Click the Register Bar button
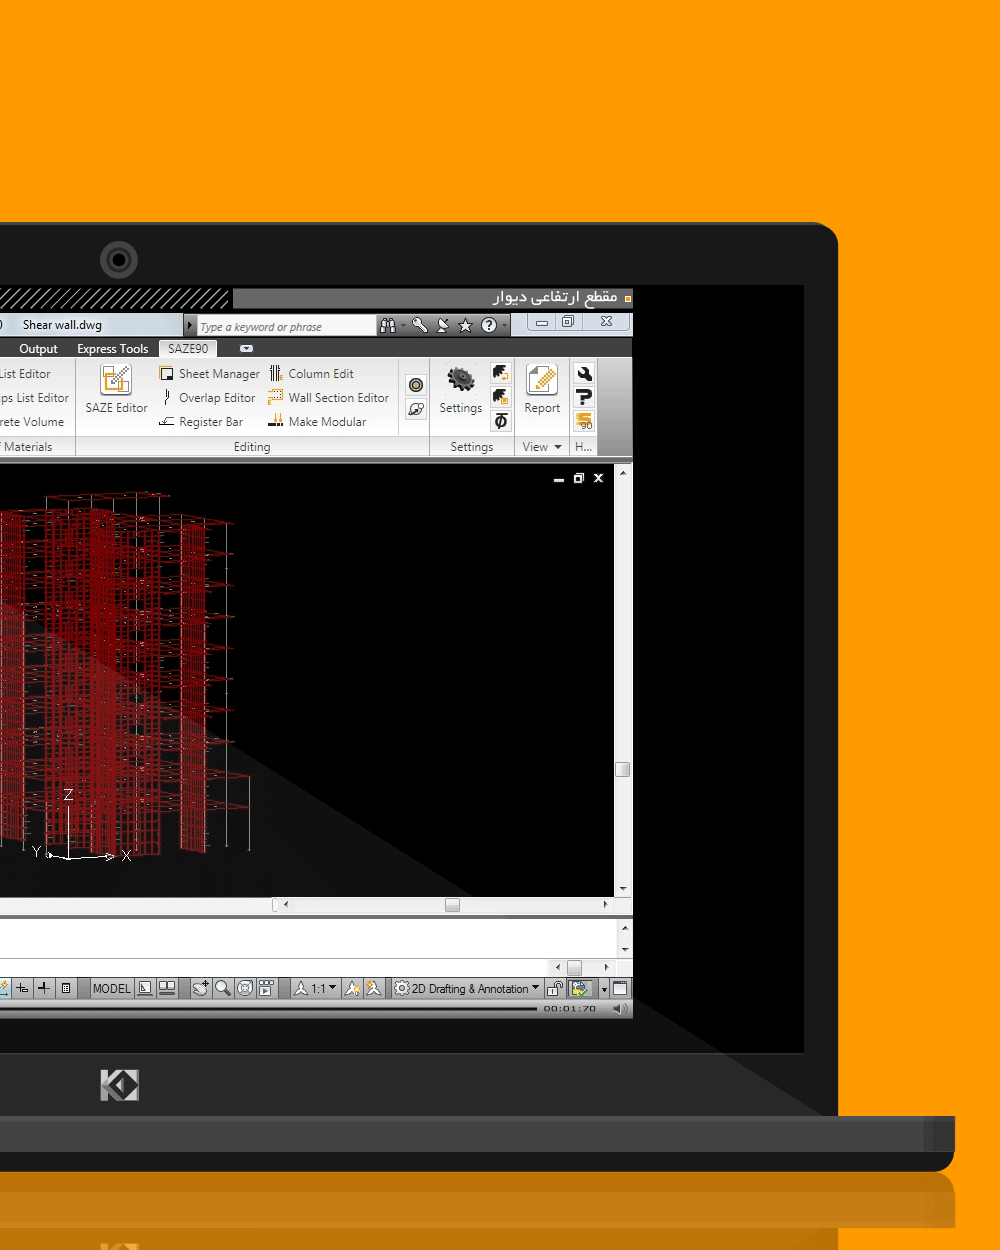Viewport: 1000px width, 1250px height. [201, 422]
